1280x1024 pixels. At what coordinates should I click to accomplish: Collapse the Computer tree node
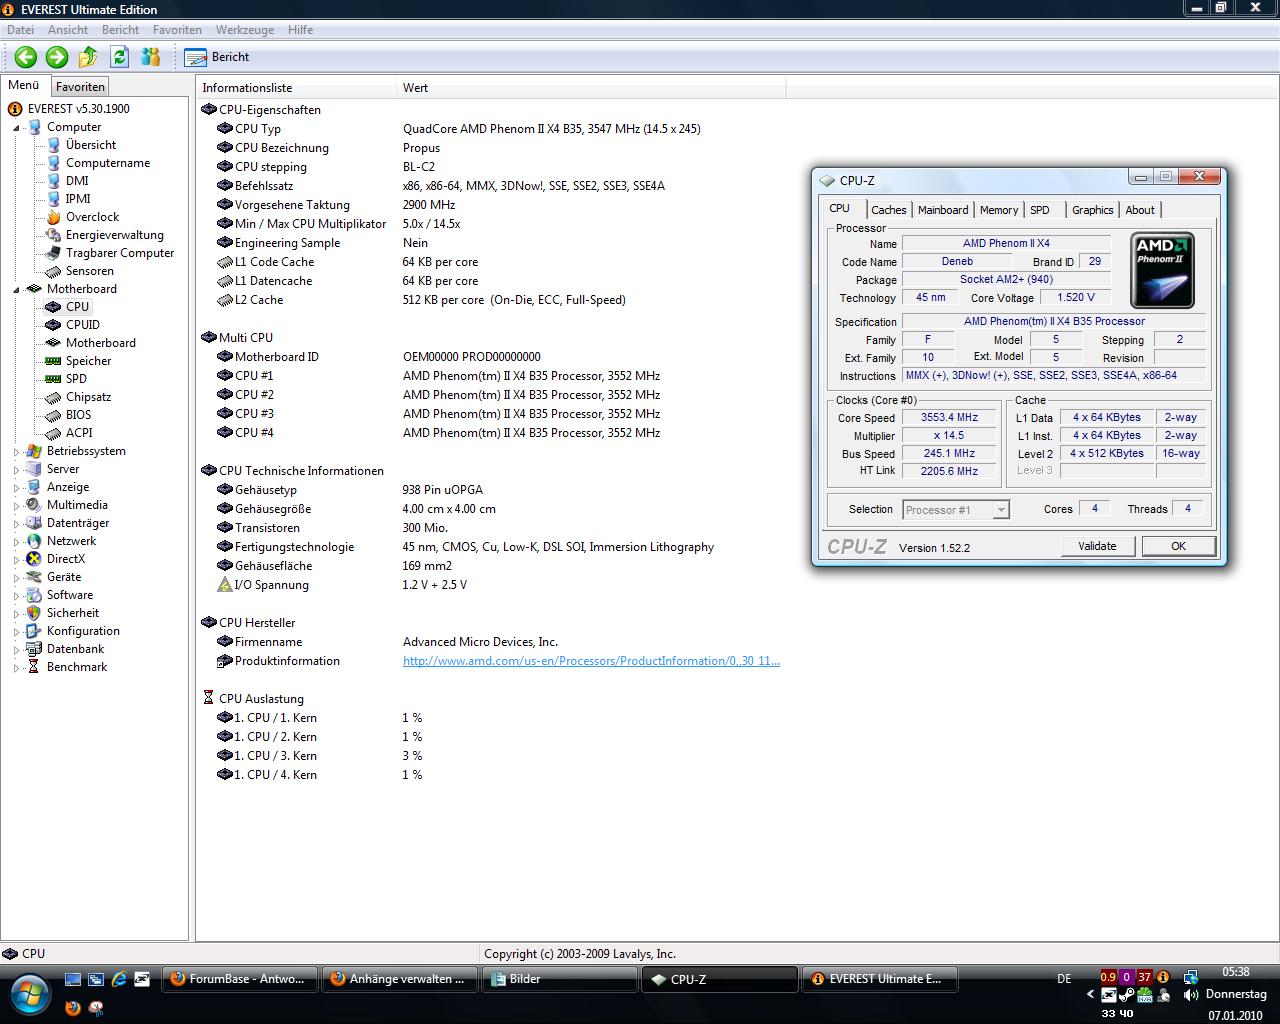(16, 127)
